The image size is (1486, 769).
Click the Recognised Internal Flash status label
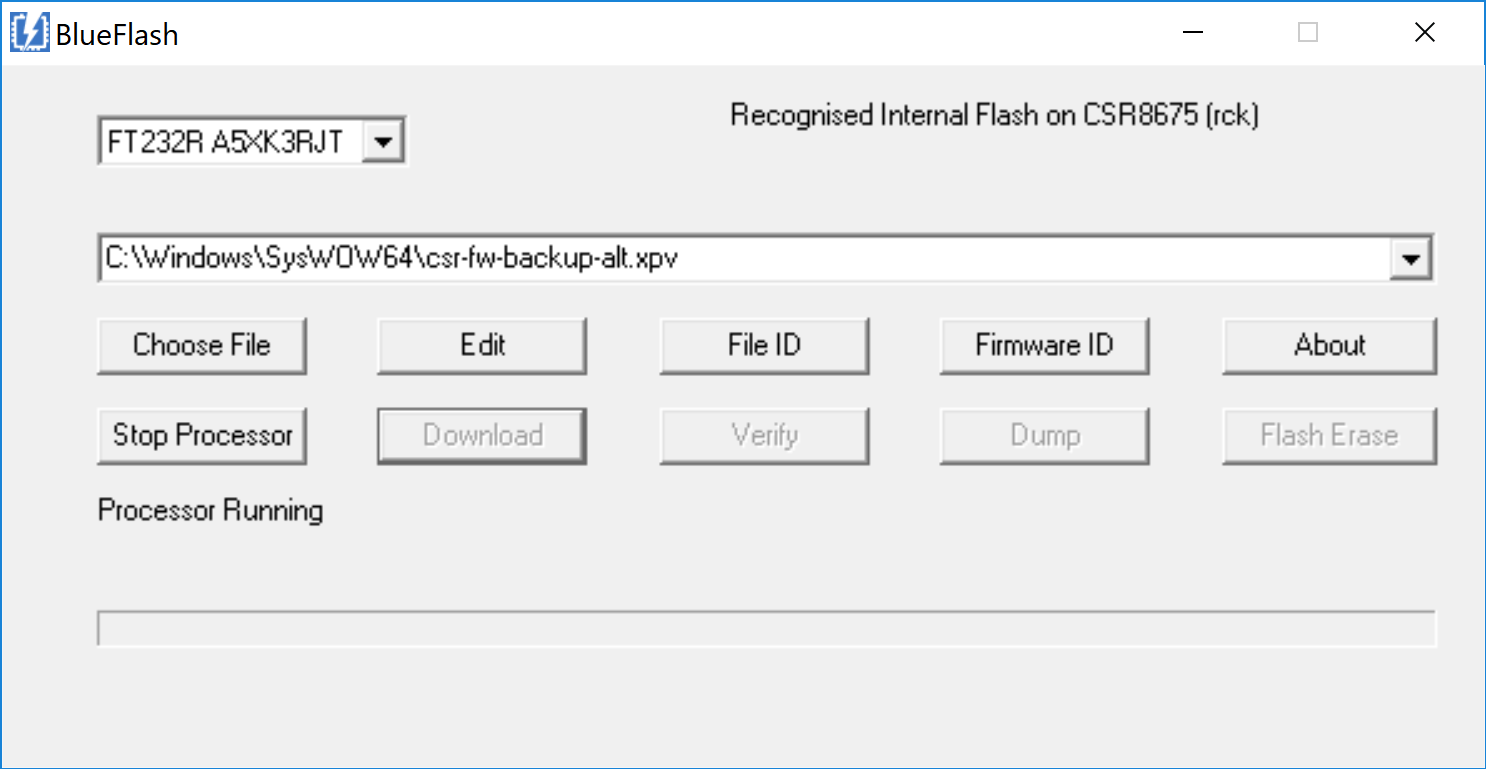994,116
